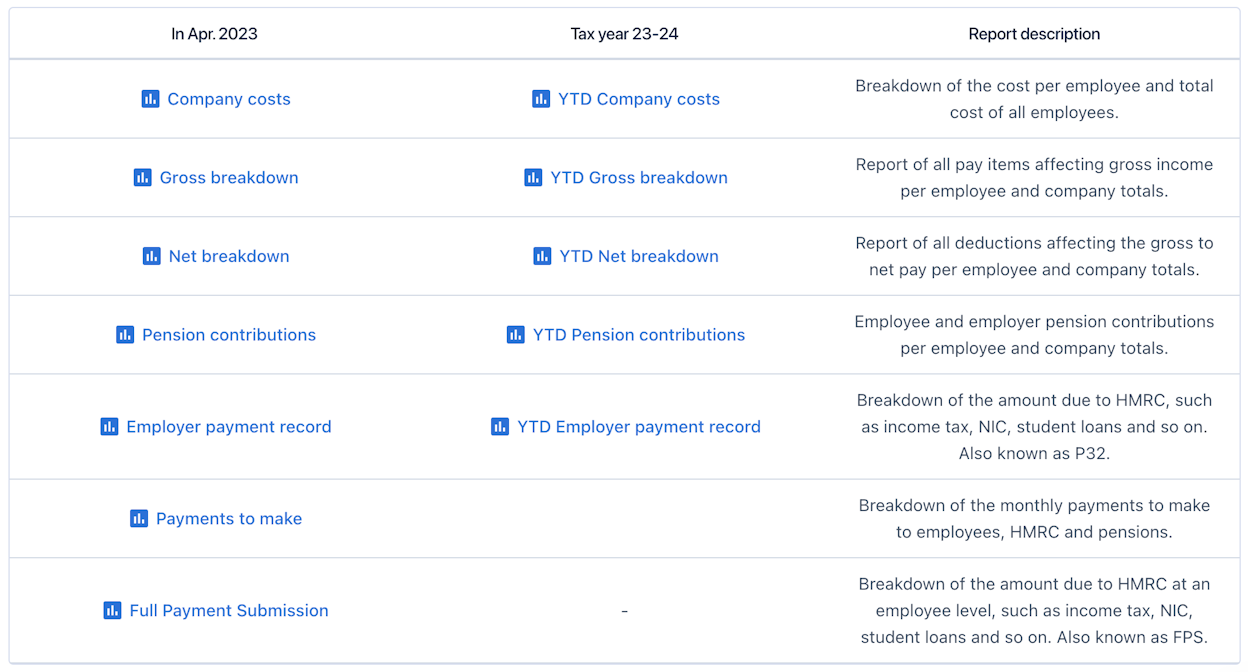The width and height of the screenshot is (1248, 672).
Task: Click the chart icon beside Employer payment record
Action: click(x=109, y=426)
